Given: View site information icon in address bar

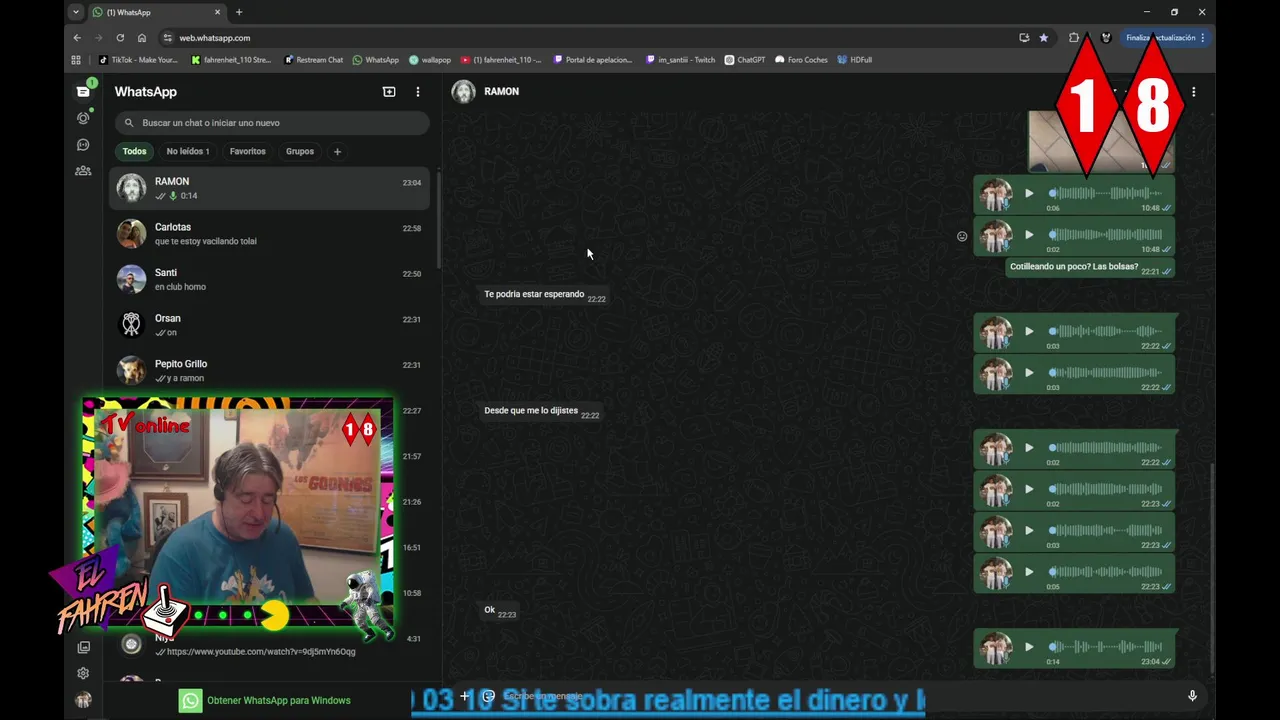Looking at the screenshot, I should (167, 38).
